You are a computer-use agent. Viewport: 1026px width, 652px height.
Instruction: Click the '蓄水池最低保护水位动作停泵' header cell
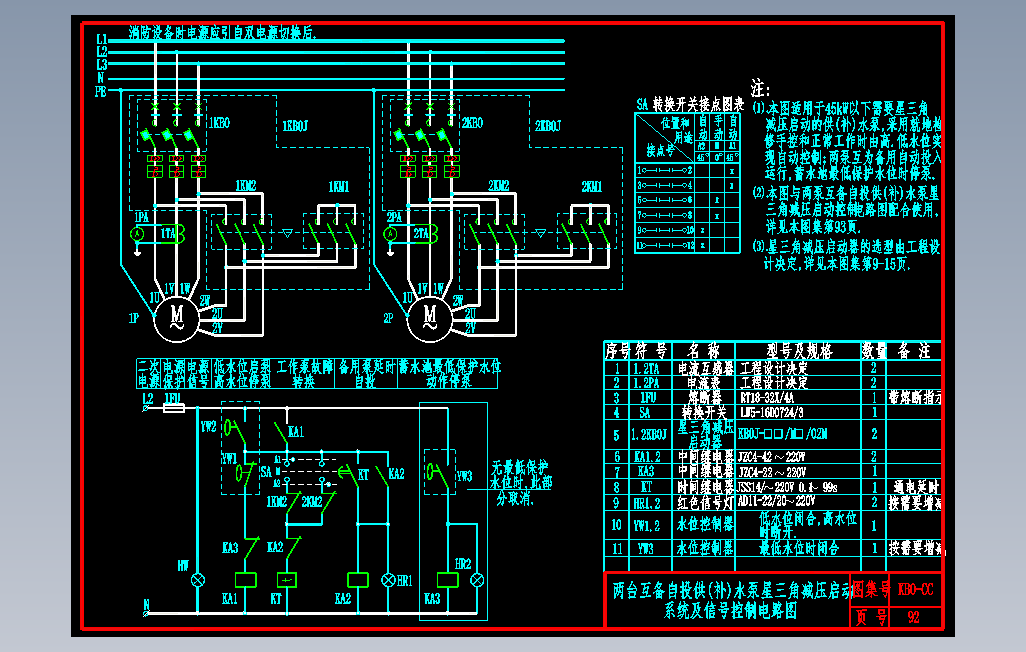point(449,374)
